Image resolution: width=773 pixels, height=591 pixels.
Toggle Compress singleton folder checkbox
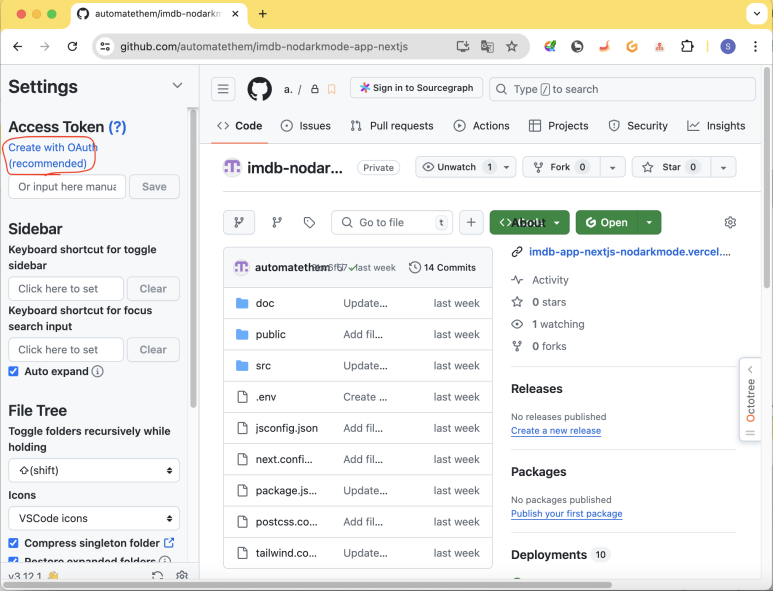point(13,543)
